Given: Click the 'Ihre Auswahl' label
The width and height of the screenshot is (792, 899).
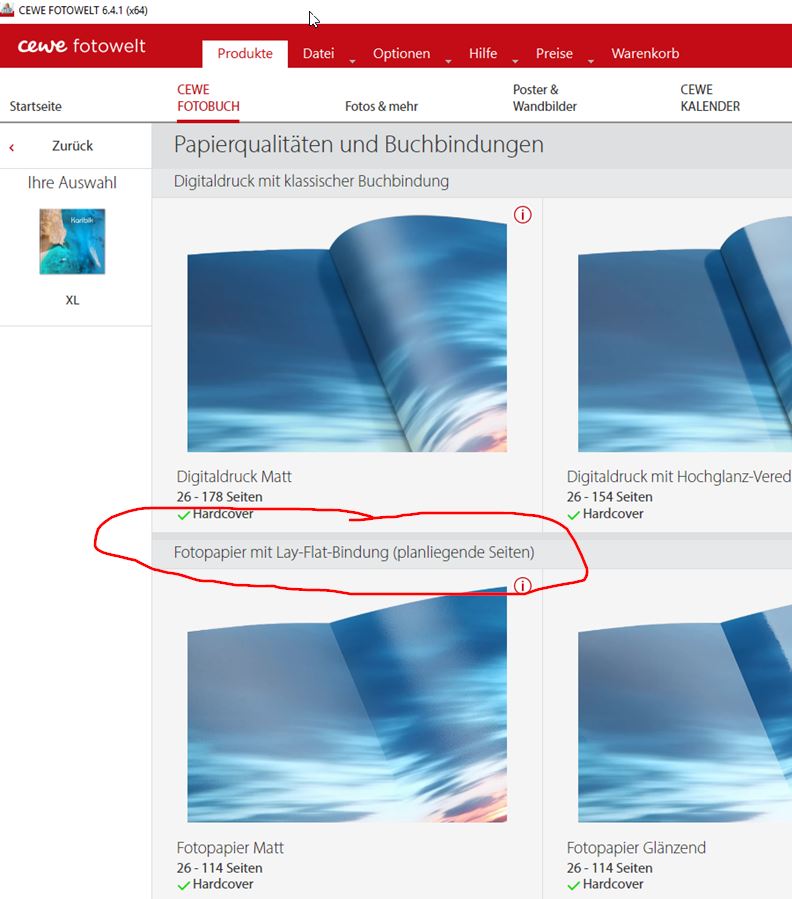Looking at the screenshot, I should pyautogui.click(x=72, y=182).
